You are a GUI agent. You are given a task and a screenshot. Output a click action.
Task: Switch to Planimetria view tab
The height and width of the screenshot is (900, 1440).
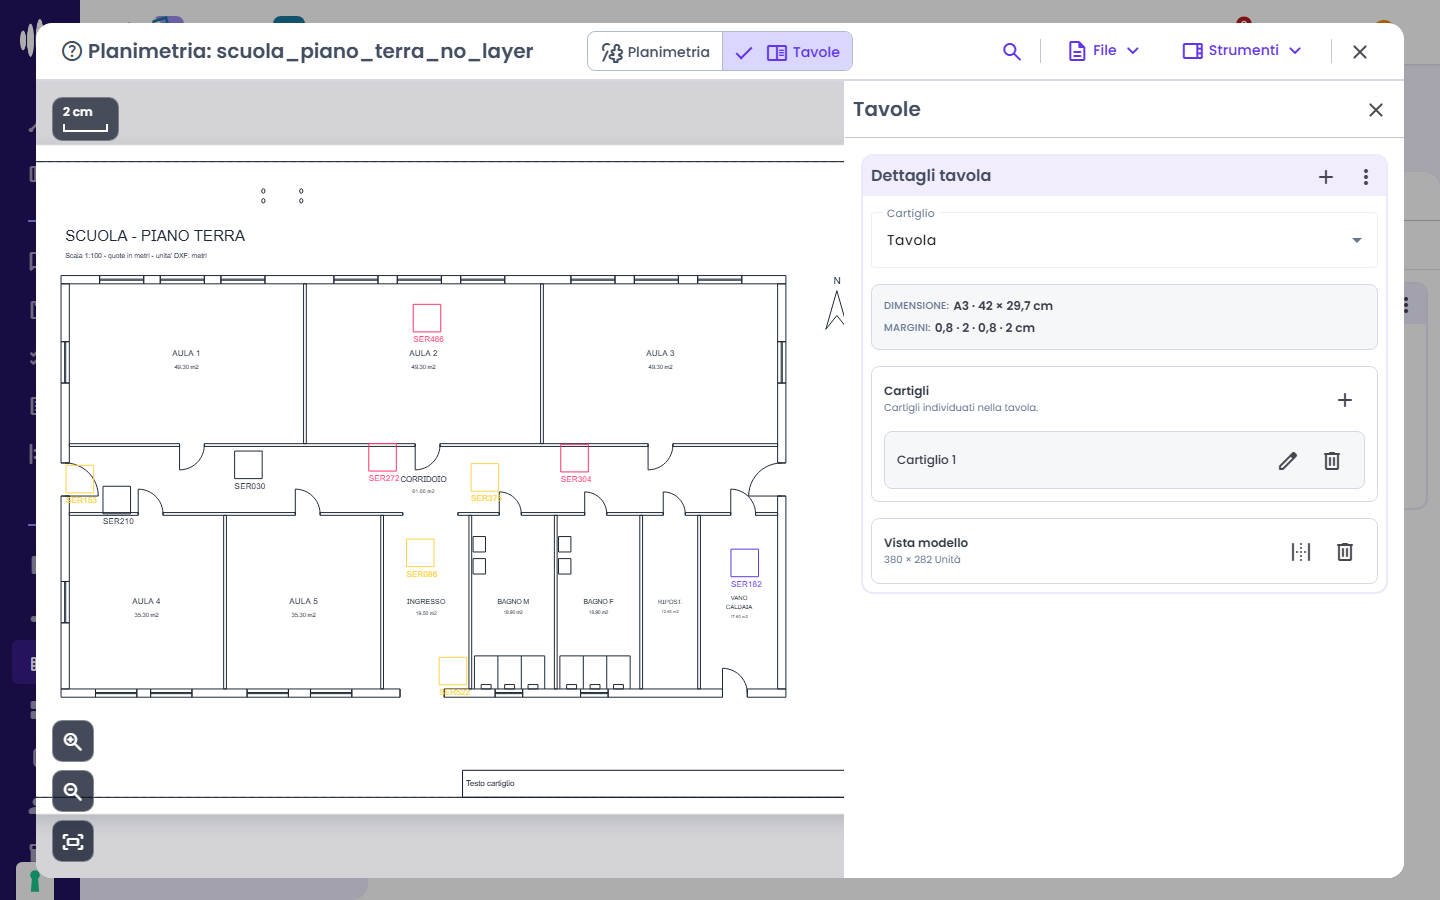(655, 52)
